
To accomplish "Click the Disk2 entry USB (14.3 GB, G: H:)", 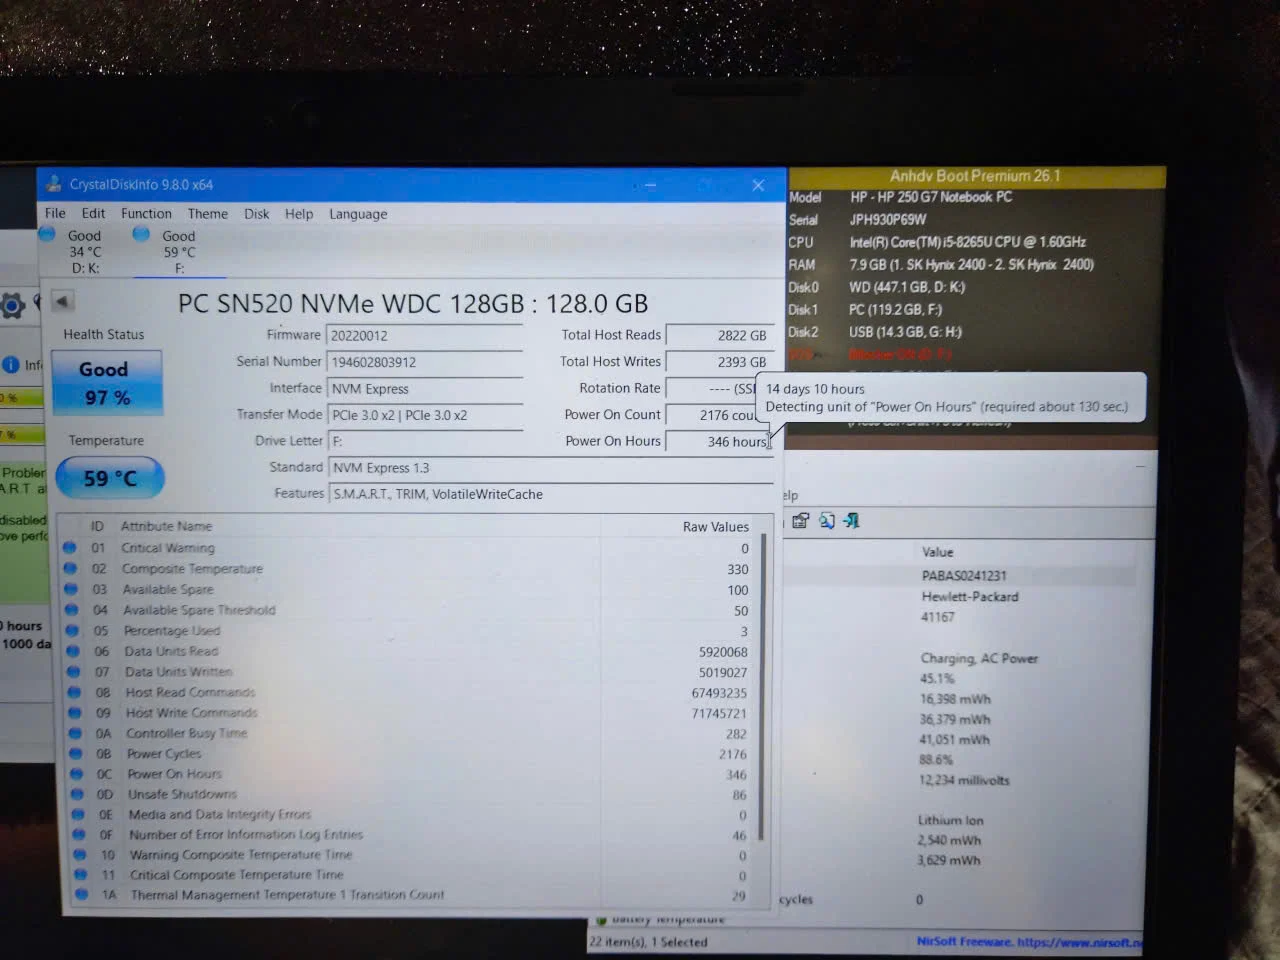I will 906,332.
